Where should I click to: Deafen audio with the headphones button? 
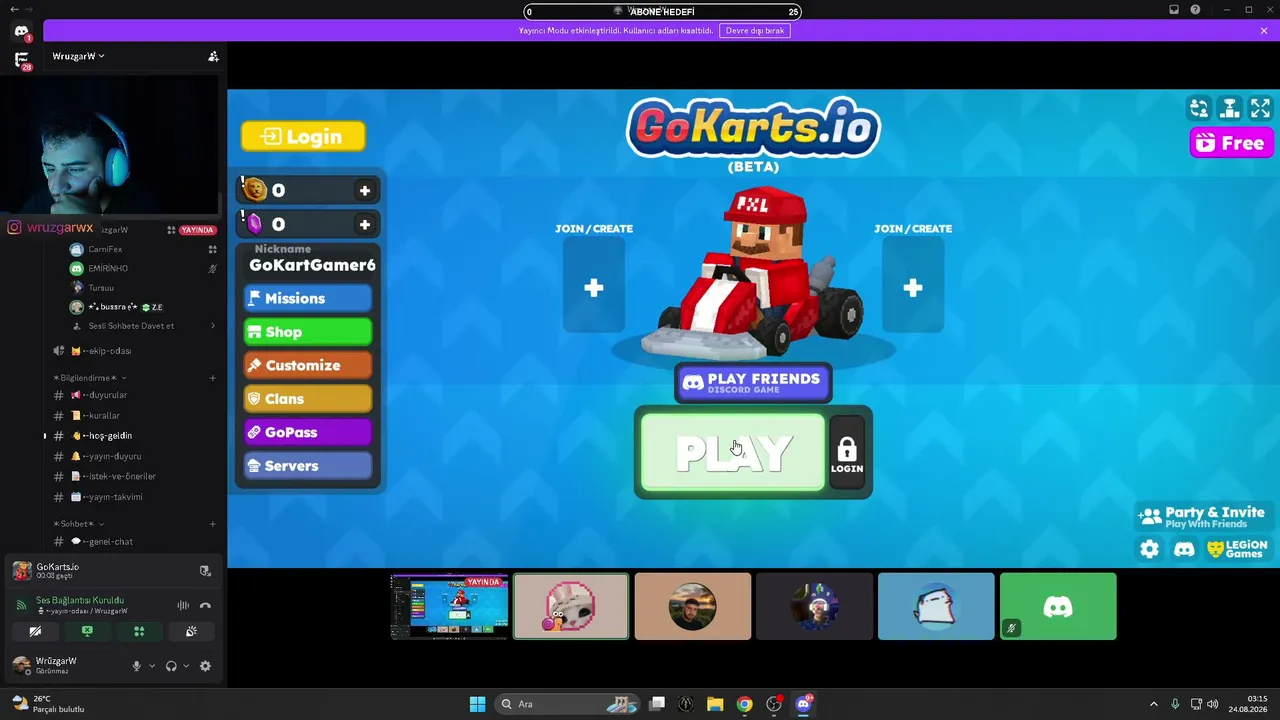coord(171,666)
